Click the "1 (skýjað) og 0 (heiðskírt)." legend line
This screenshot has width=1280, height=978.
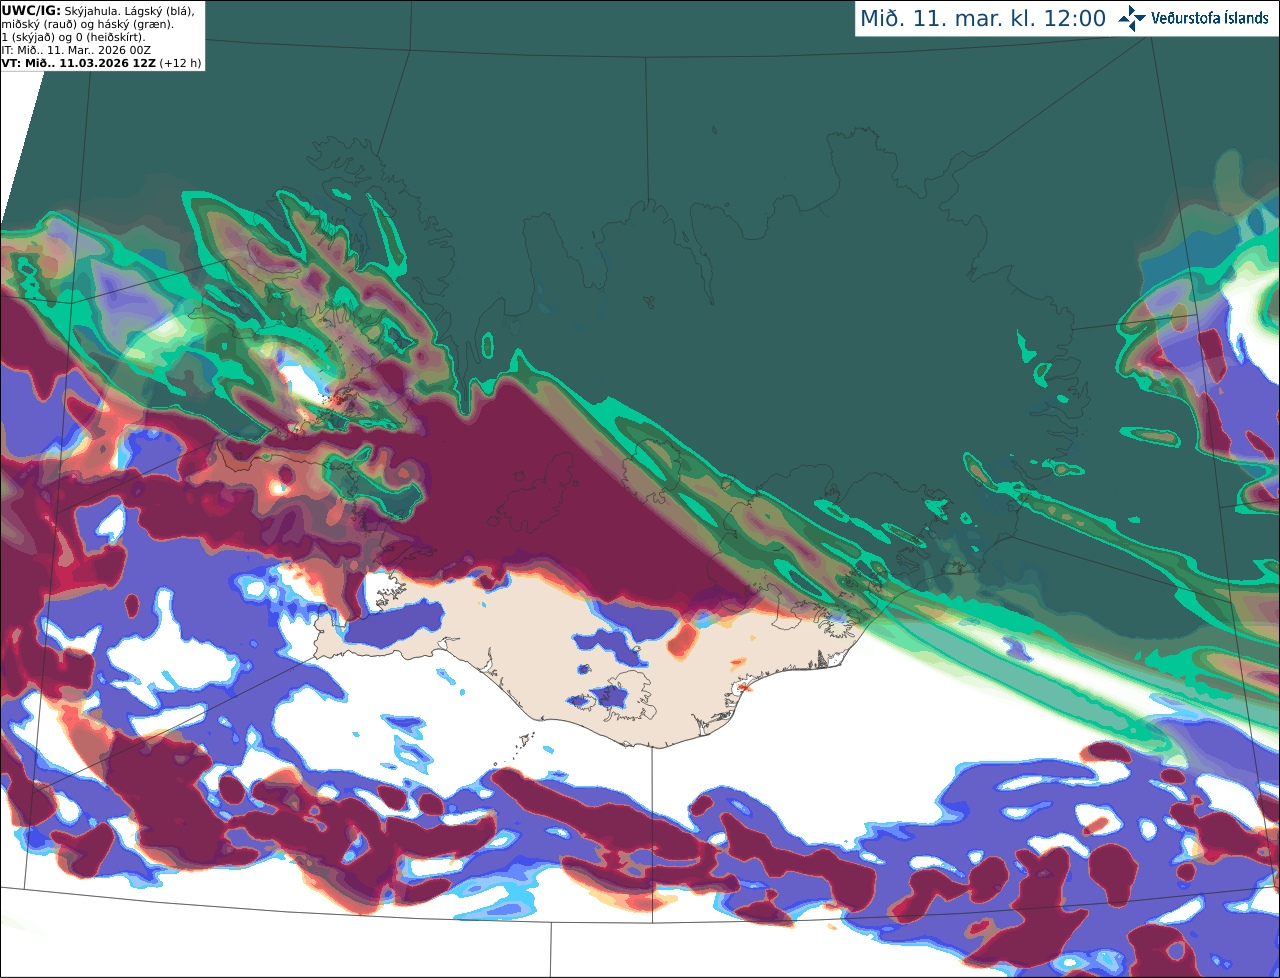tap(73, 36)
